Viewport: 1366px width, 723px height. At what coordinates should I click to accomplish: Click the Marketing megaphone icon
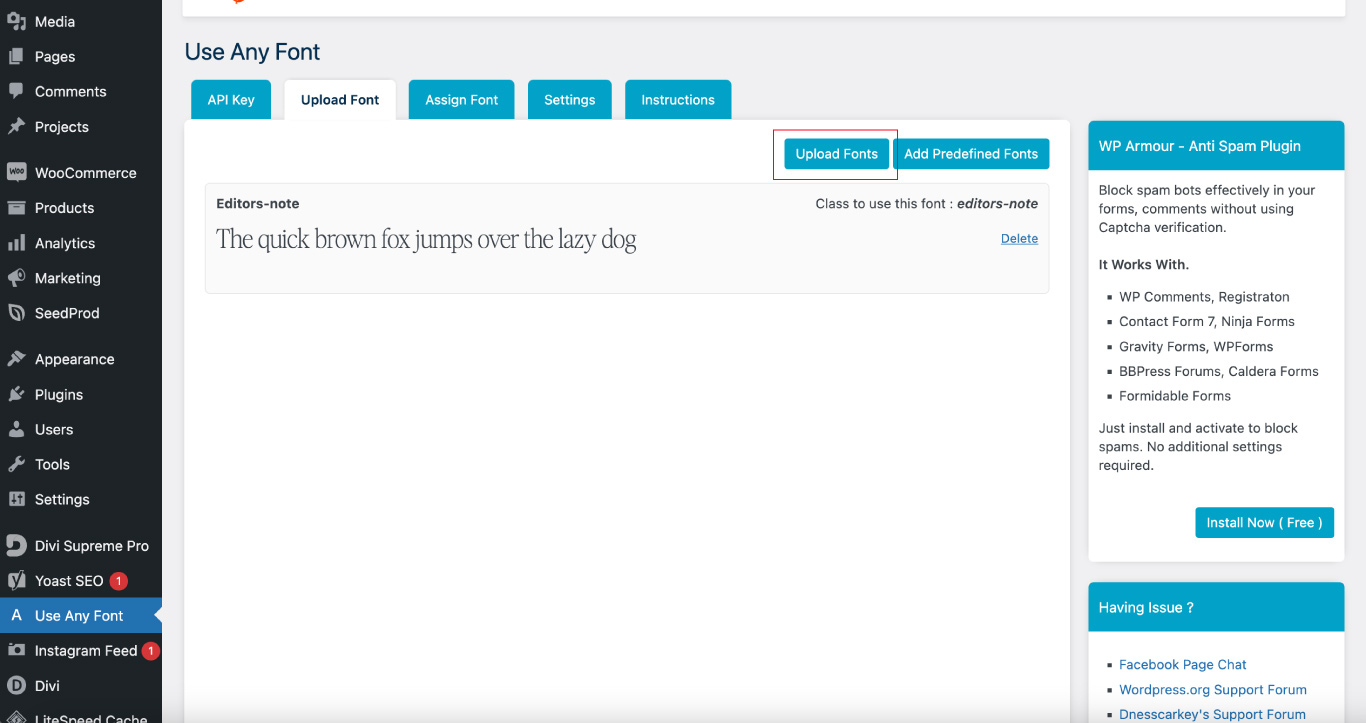16,277
